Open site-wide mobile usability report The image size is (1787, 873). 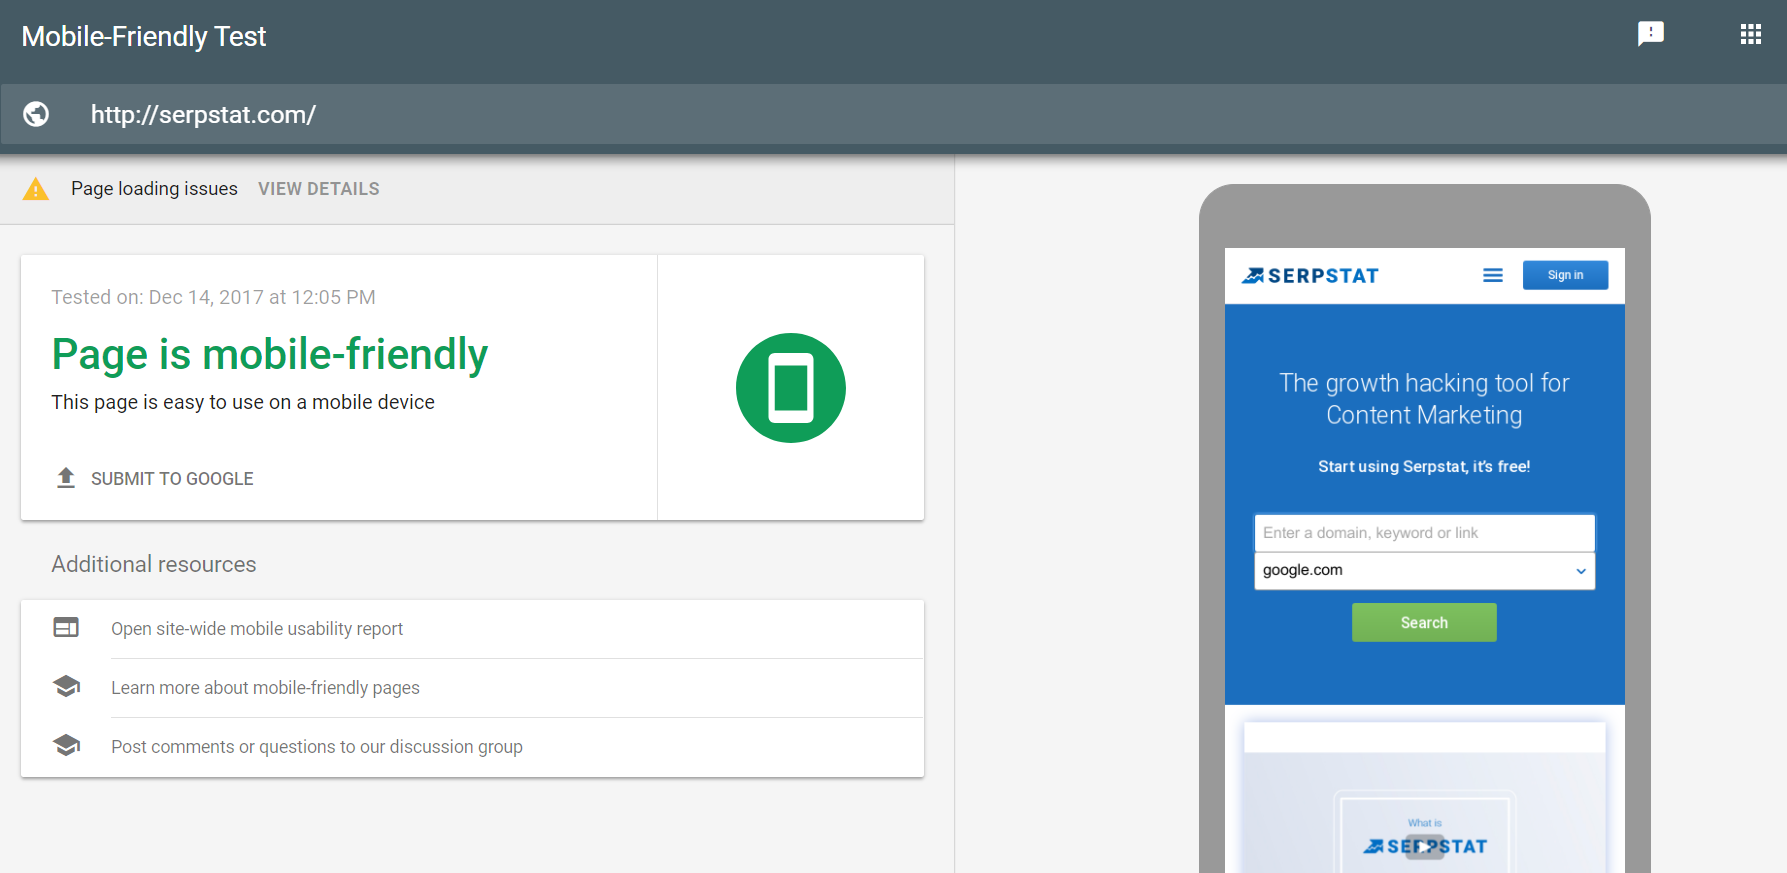click(257, 629)
